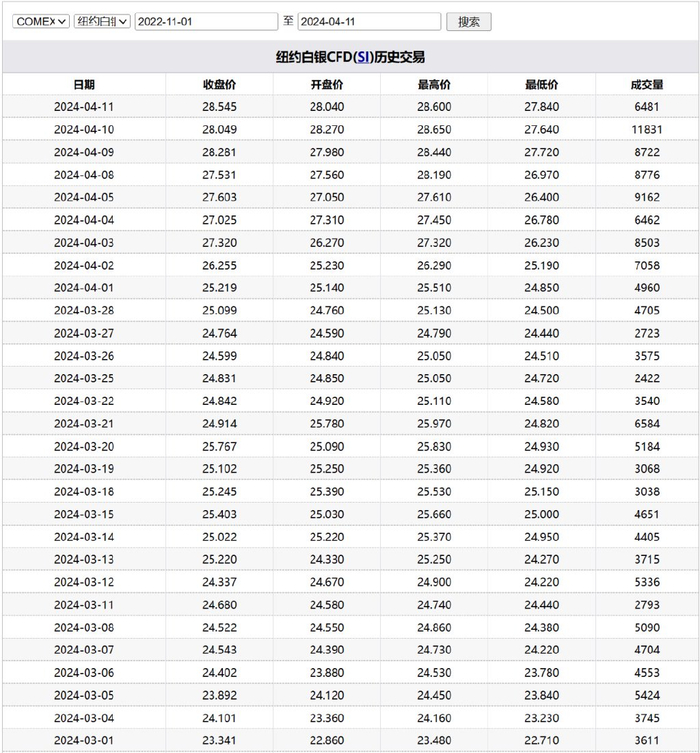Select closing price 24.680
The image size is (700, 753).
(219, 605)
